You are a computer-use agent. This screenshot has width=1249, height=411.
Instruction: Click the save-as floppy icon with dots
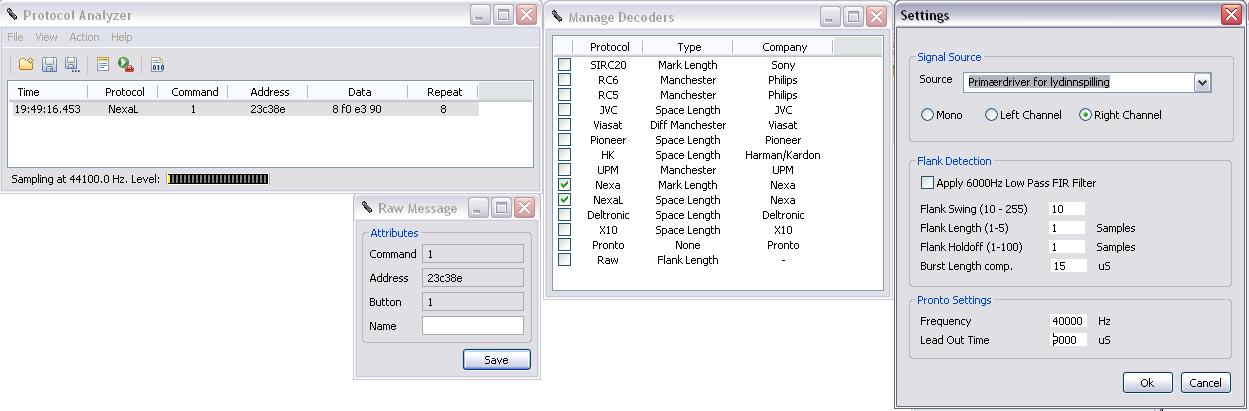pos(71,64)
